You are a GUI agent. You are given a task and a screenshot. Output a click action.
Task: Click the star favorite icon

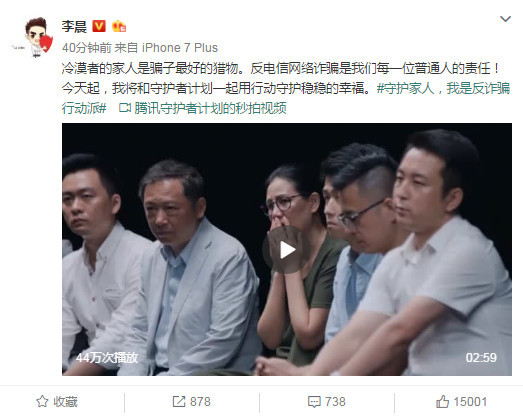coord(42,401)
